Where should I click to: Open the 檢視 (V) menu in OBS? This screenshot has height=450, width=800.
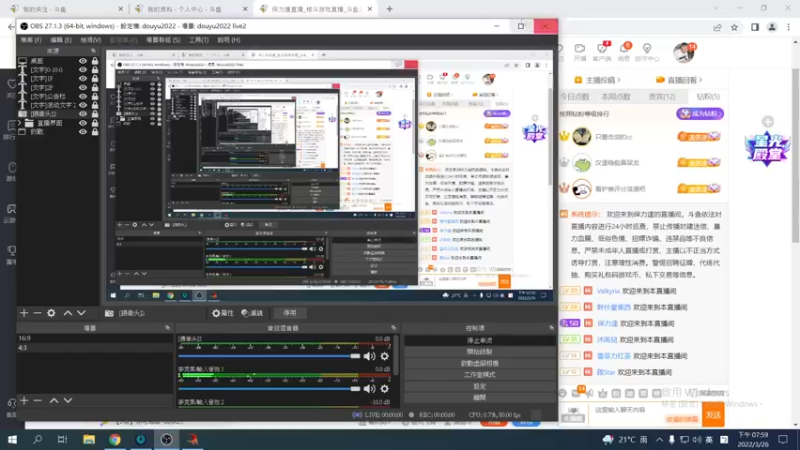pyautogui.click(x=90, y=40)
